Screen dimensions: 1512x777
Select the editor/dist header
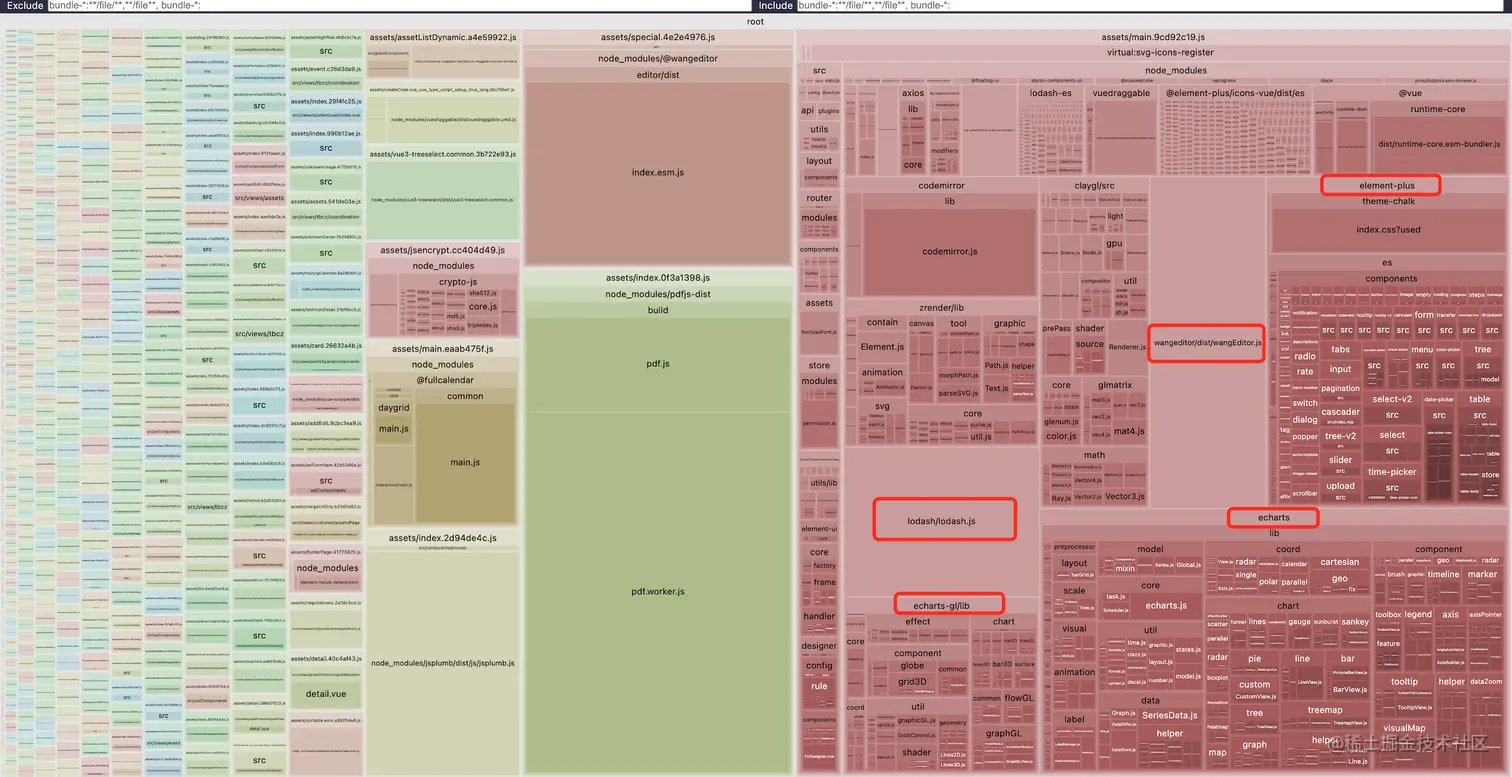(658, 75)
